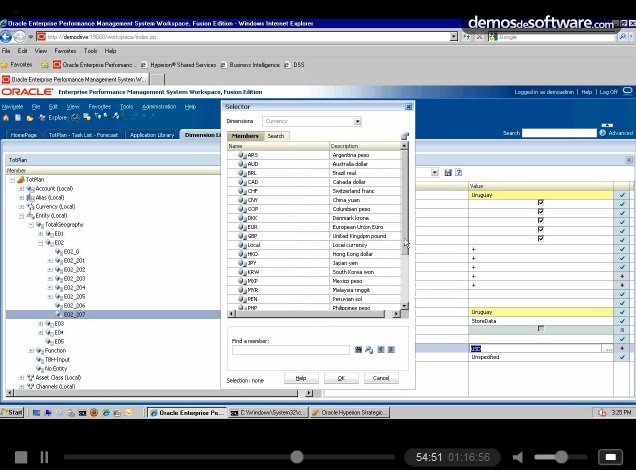This screenshot has height=470, width=636.
Task: Click the Selector vertical scrollbar thumb
Action: pyautogui.click(x=404, y=202)
